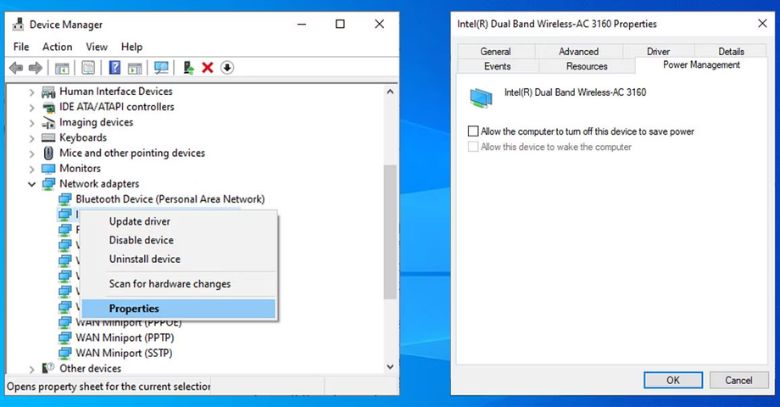Click the mouse icon beside Mice and other pointing devices
Image resolution: width=780 pixels, height=407 pixels.
[x=48, y=153]
